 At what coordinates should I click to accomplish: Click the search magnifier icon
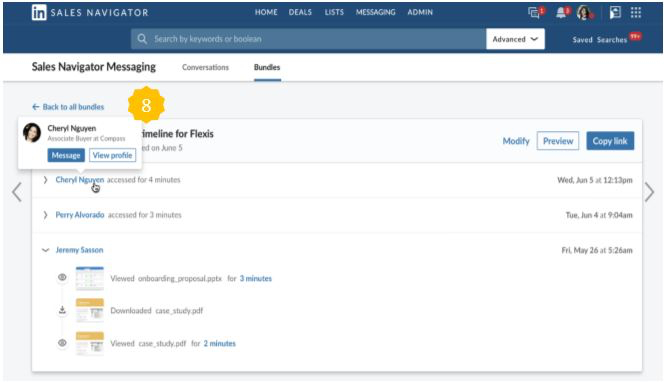142,39
